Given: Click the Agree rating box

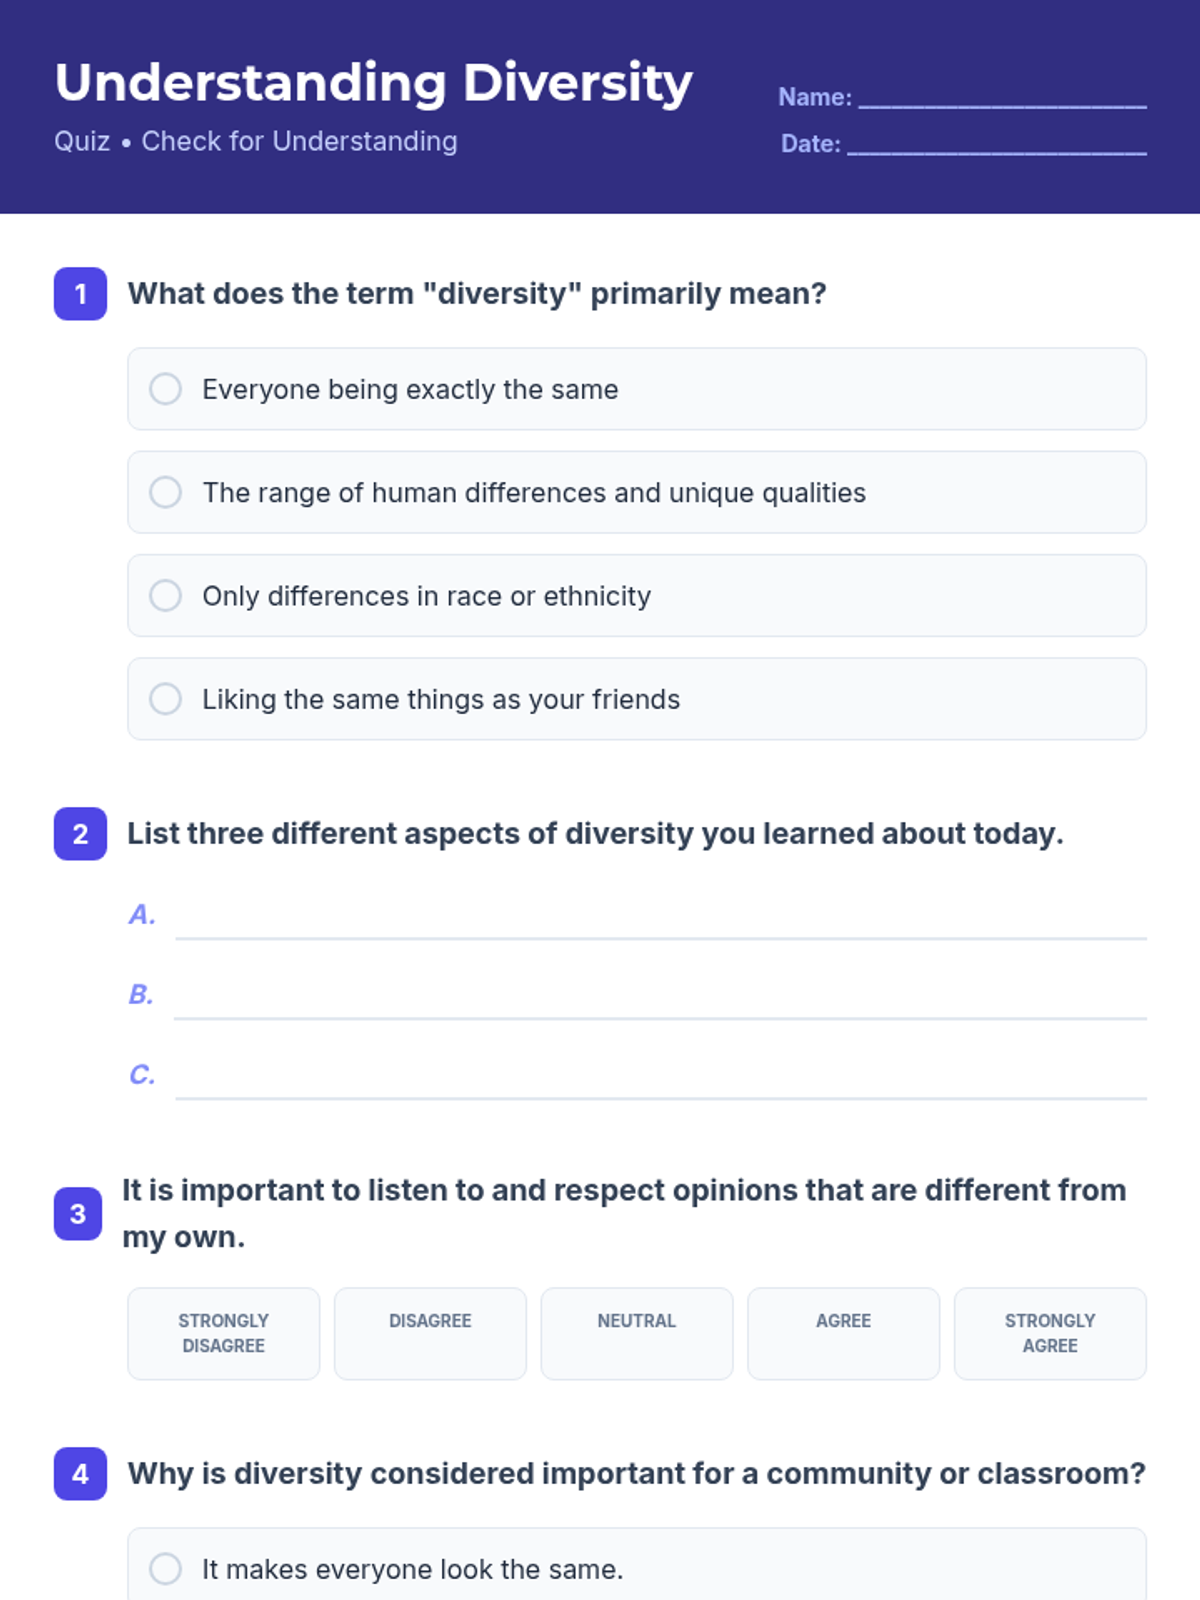Looking at the screenshot, I should click(843, 1333).
